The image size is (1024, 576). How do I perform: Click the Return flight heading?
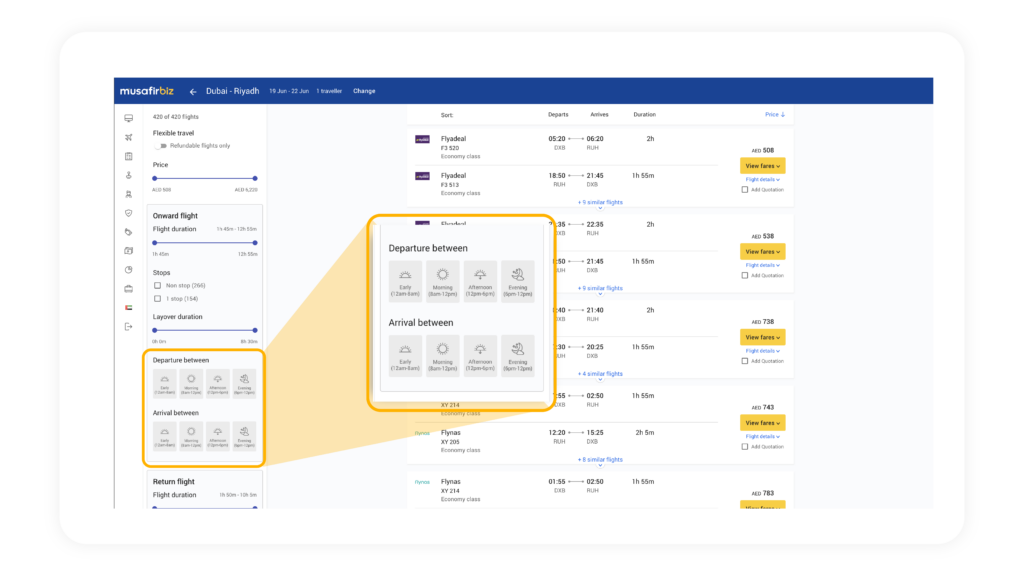[x=174, y=481]
